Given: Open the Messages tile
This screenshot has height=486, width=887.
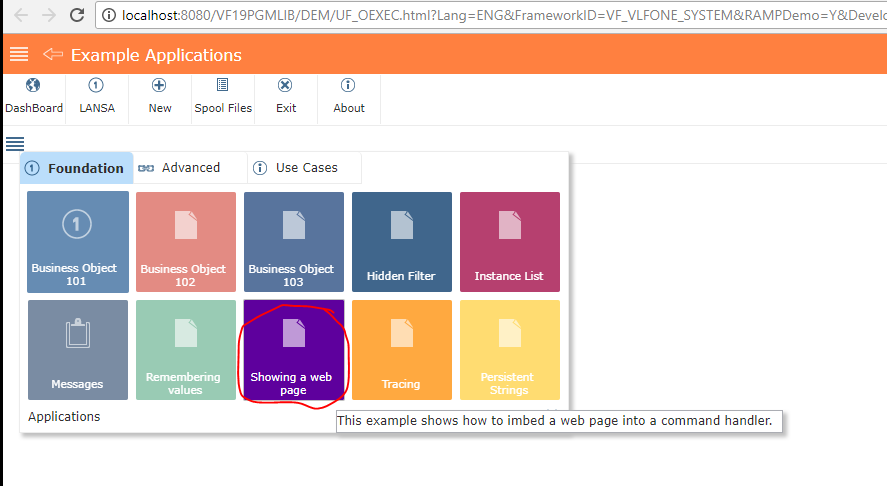Looking at the screenshot, I should click(78, 350).
